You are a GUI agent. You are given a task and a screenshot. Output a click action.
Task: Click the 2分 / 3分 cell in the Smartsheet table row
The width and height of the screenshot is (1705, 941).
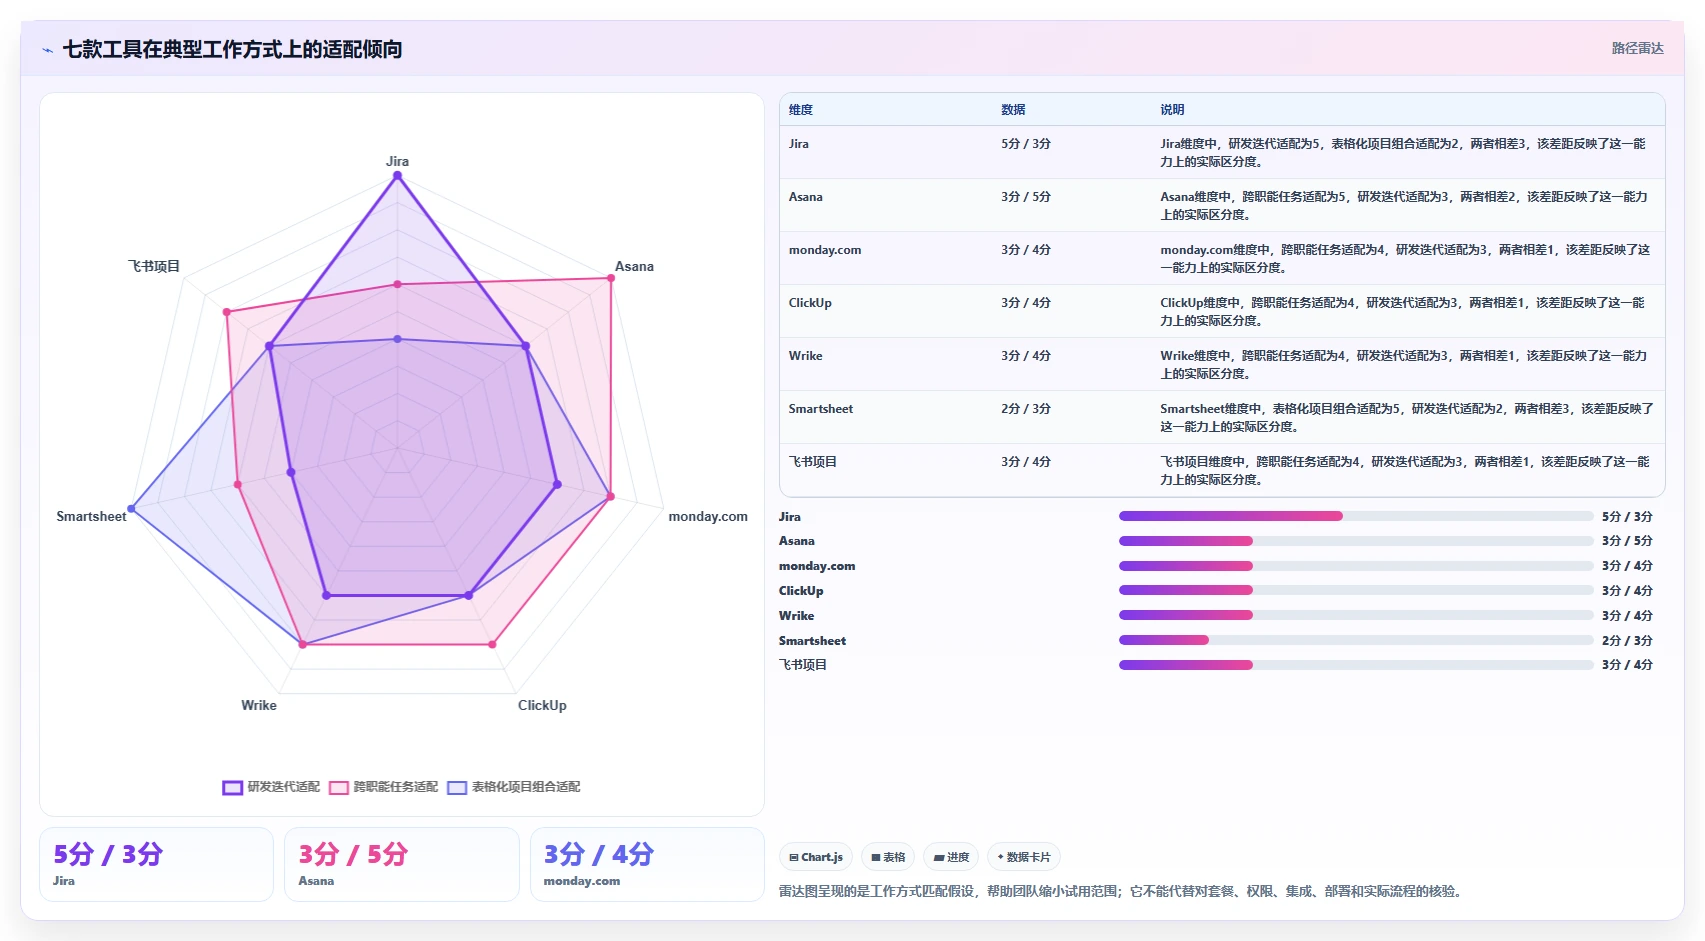[1026, 409]
